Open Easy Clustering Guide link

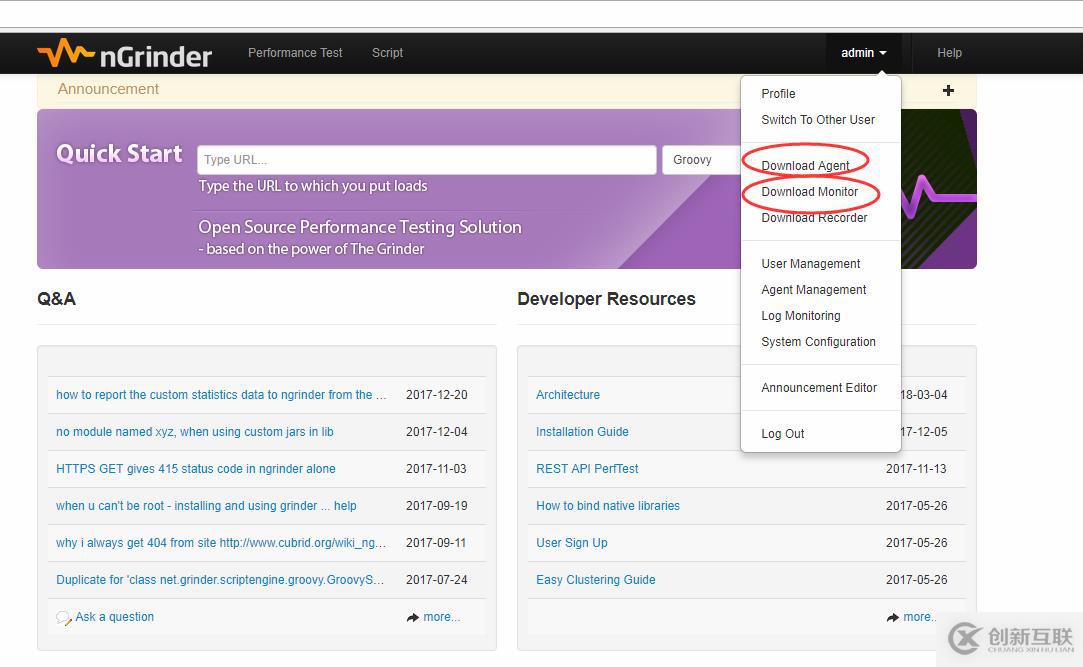pos(595,580)
